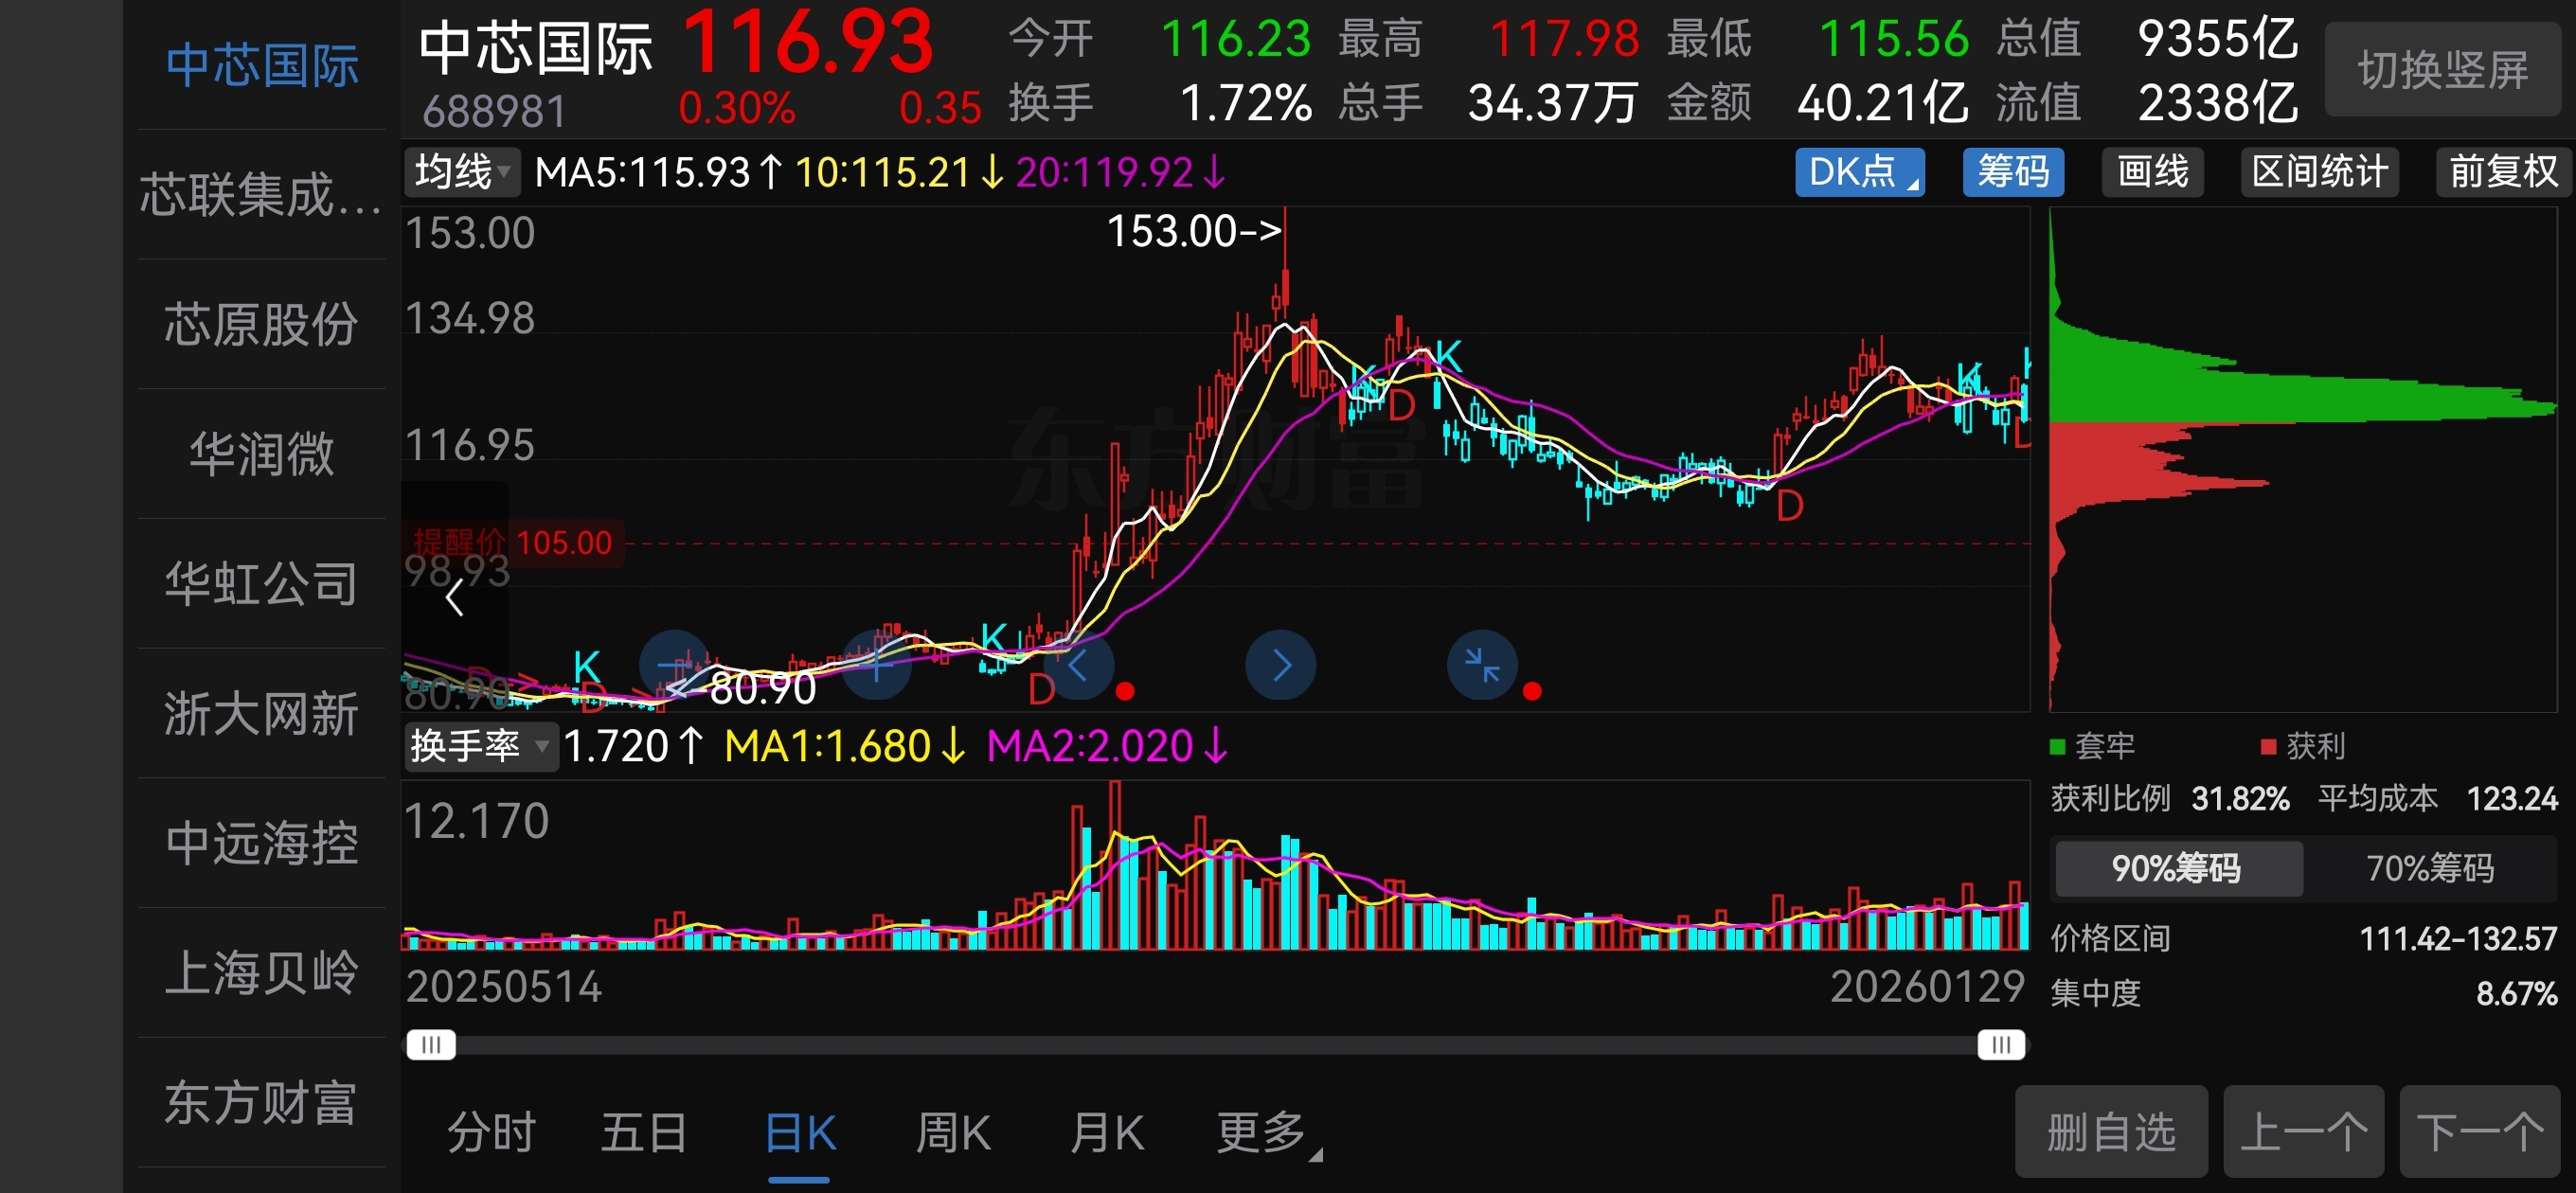Toggle DK点 indicator
Viewport: 2576px width, 1193px height.
1858,172
